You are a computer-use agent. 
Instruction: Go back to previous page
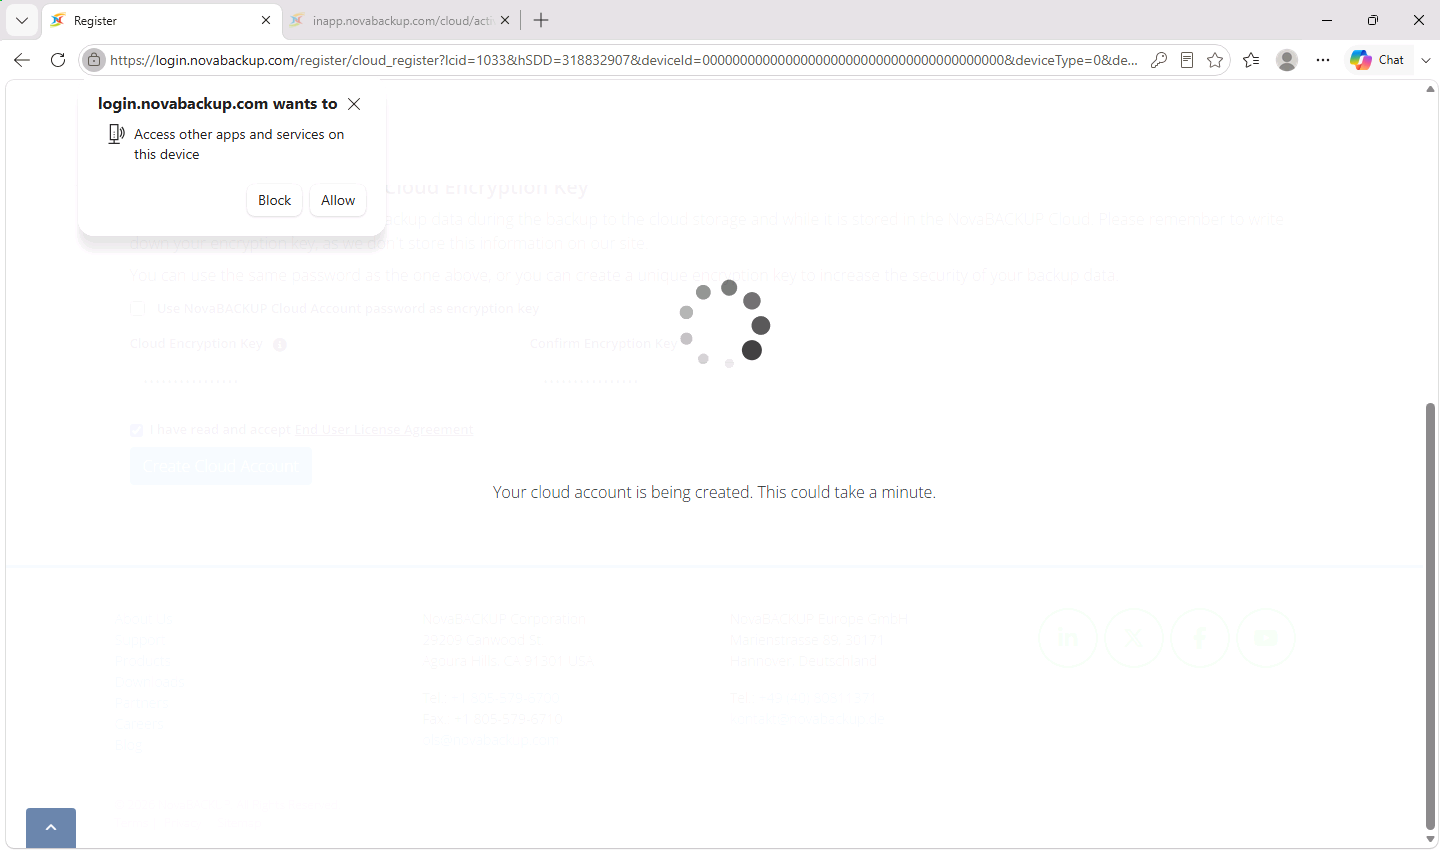22,60
